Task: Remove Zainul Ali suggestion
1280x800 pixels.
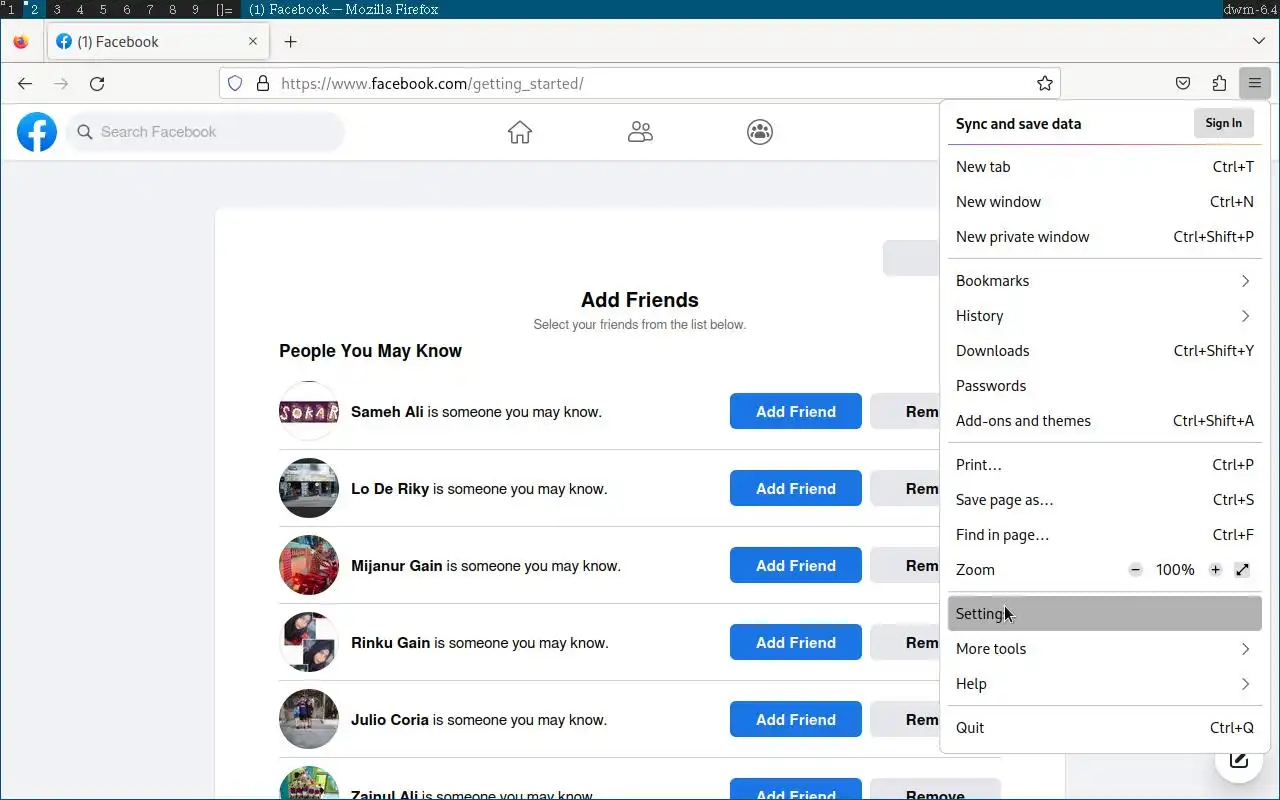Action: 935,790
